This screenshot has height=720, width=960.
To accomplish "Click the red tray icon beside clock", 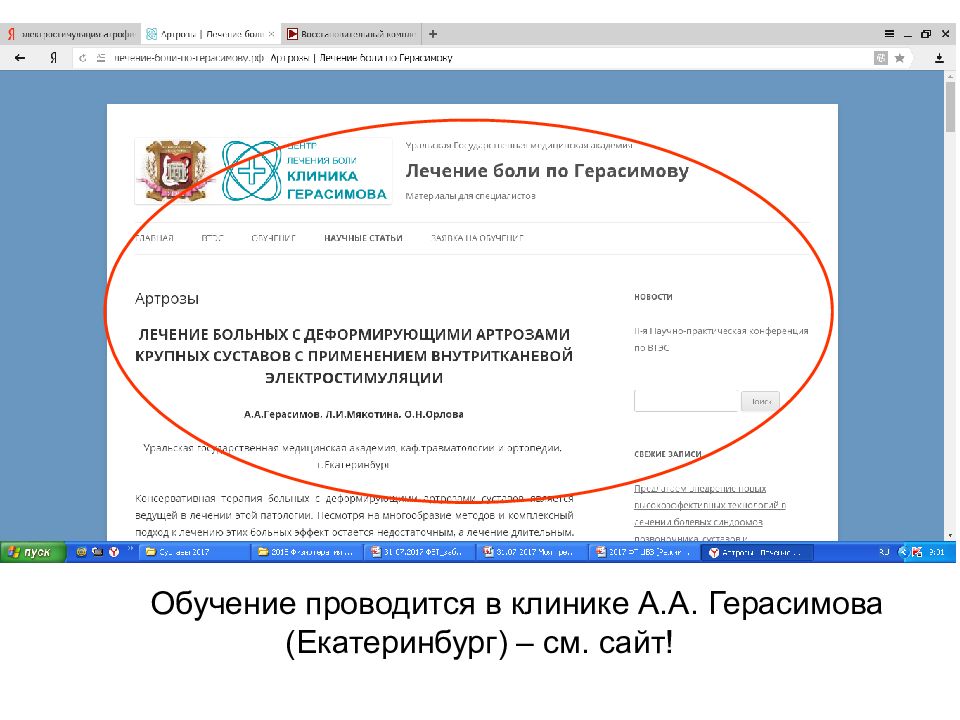I will coord(917,552).
